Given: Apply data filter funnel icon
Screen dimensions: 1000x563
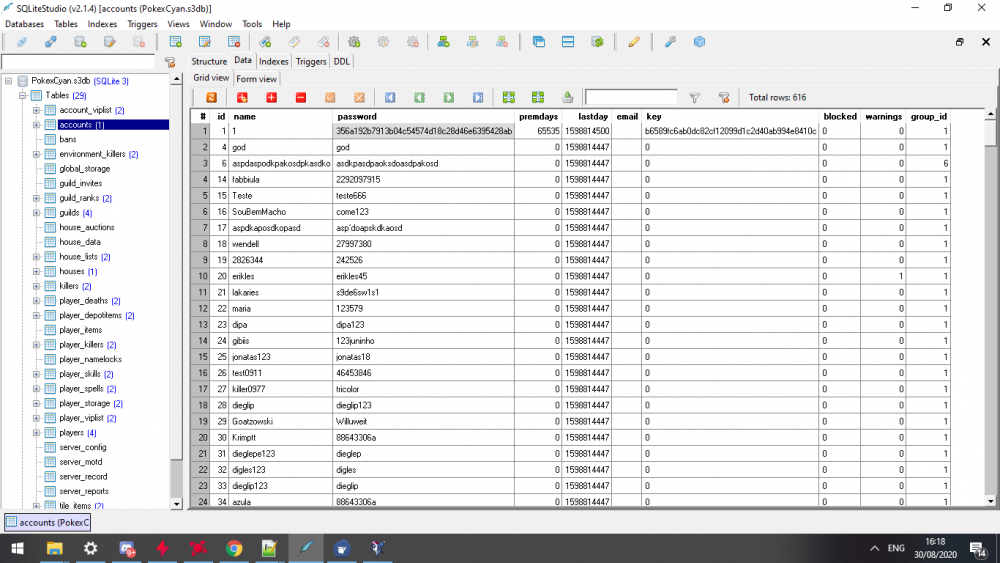Looking at the screenshot, I should click(x=695, y=98).
